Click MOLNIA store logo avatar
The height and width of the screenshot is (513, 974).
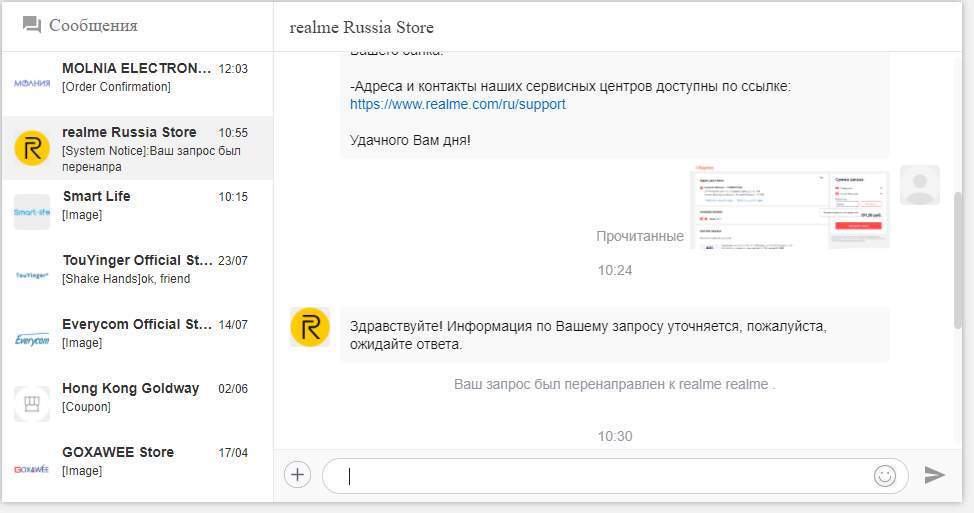[32, 83]
